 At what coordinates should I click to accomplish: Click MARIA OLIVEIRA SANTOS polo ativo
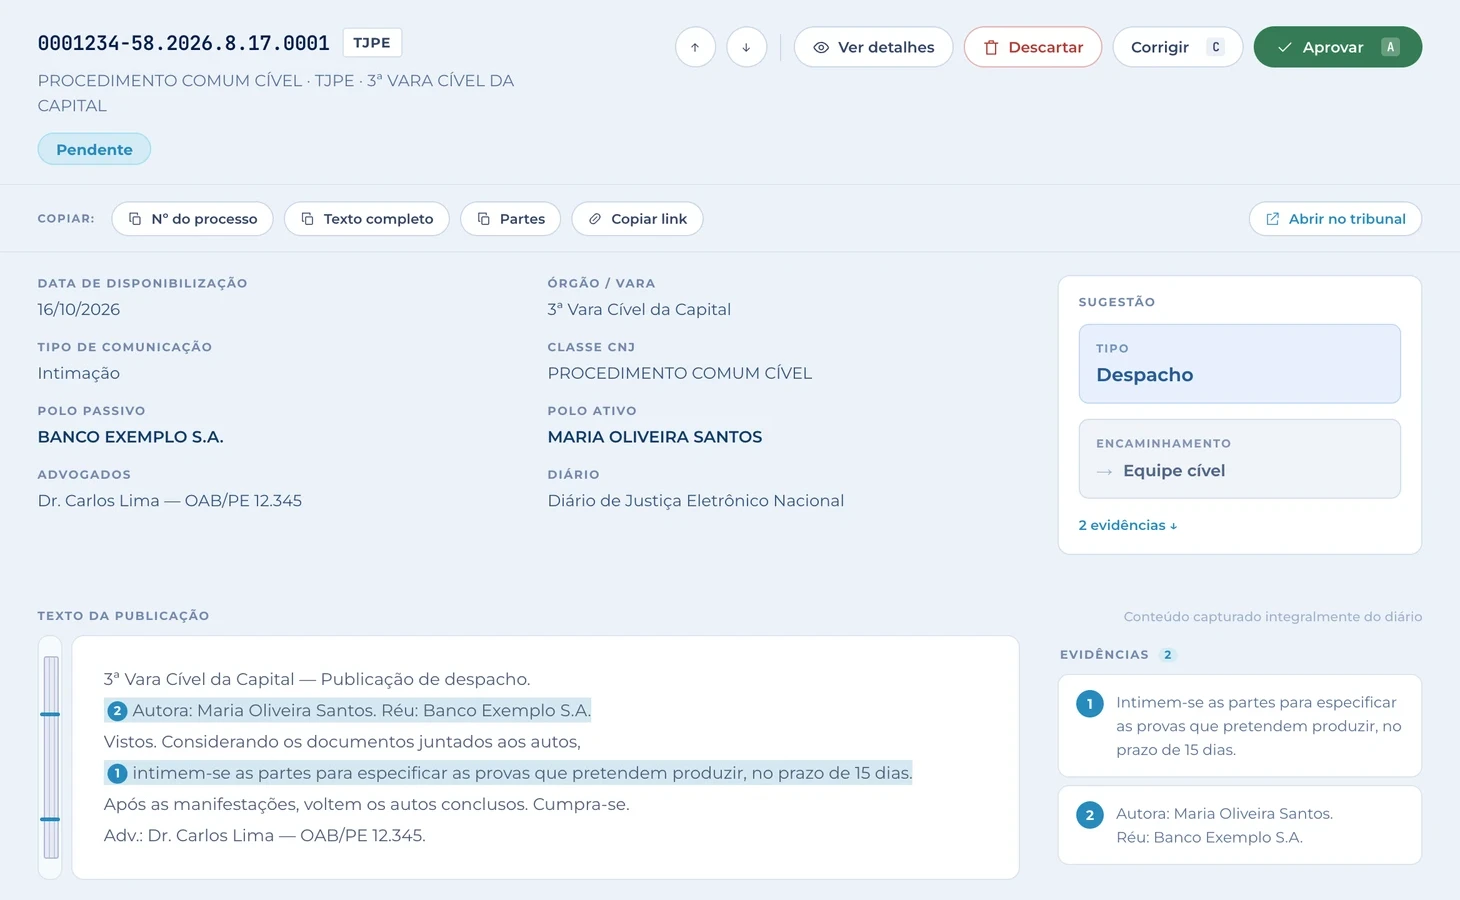pos(655,437)
